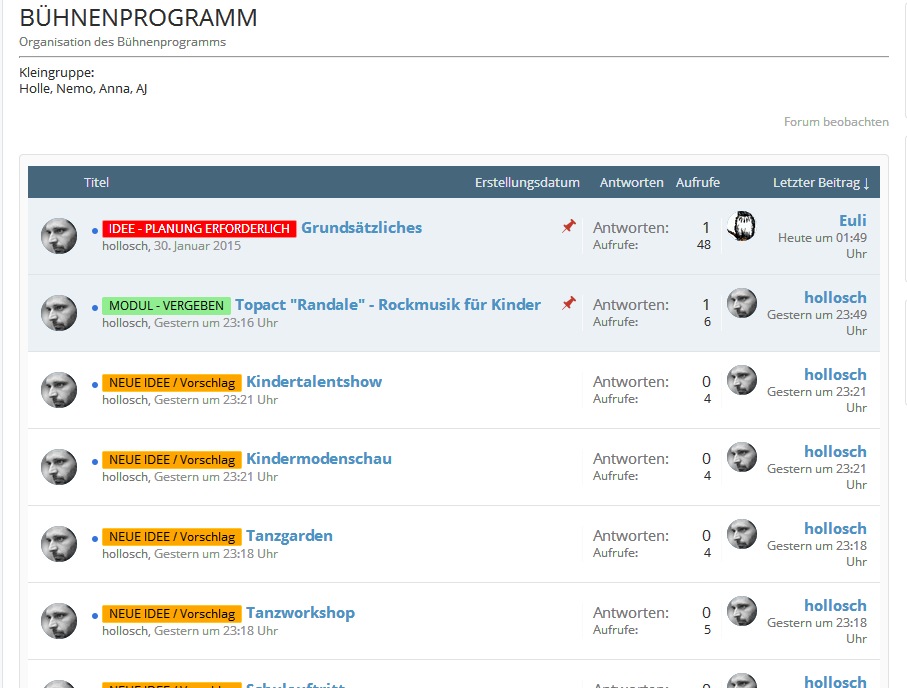Open Euli's owl avatar in last post
907x688 pixels.
[742, 226]
